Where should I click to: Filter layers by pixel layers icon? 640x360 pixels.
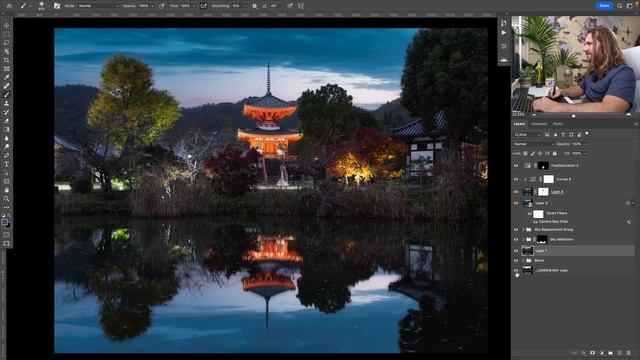click(x=547, y=134)
